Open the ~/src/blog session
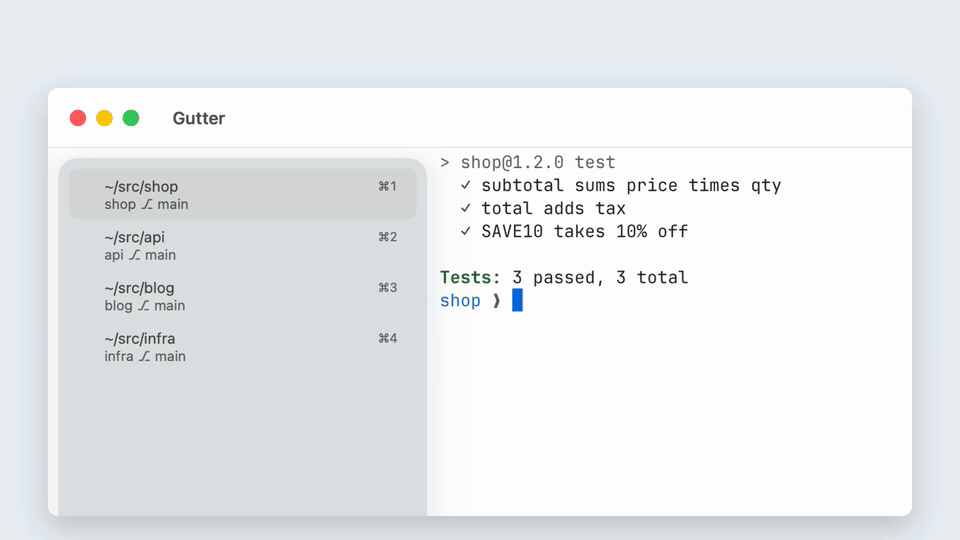 coord(242,296)
